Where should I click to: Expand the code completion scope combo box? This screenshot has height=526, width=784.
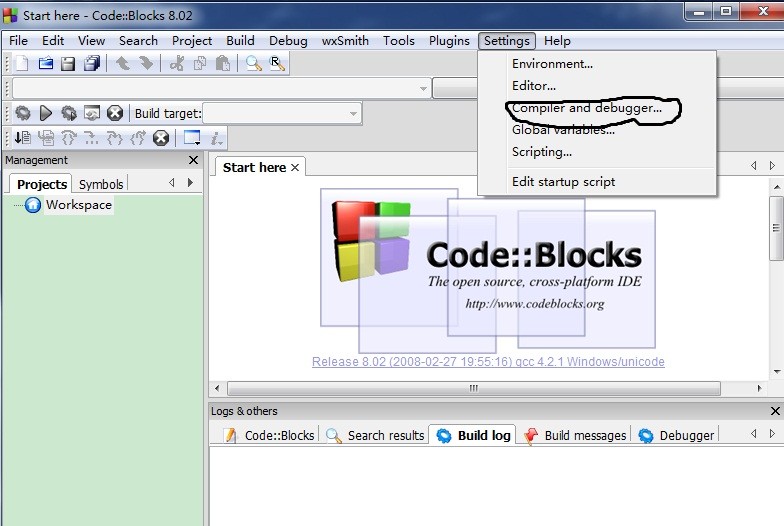[222, 88]
